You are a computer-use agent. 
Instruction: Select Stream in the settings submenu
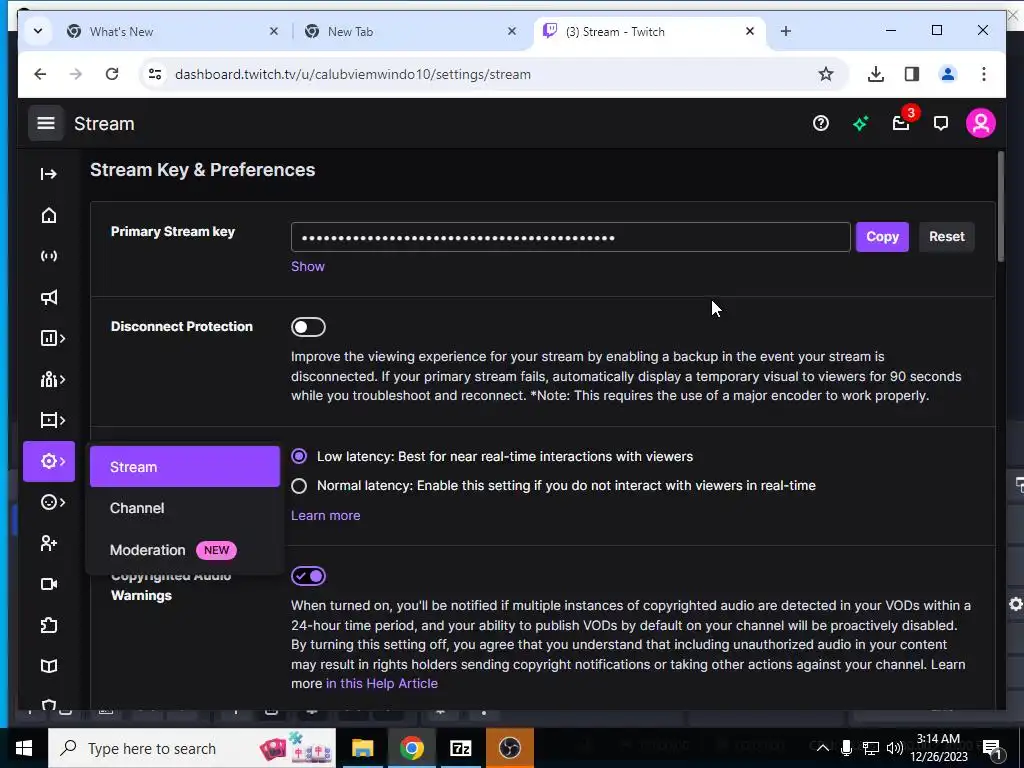[185, 467]
